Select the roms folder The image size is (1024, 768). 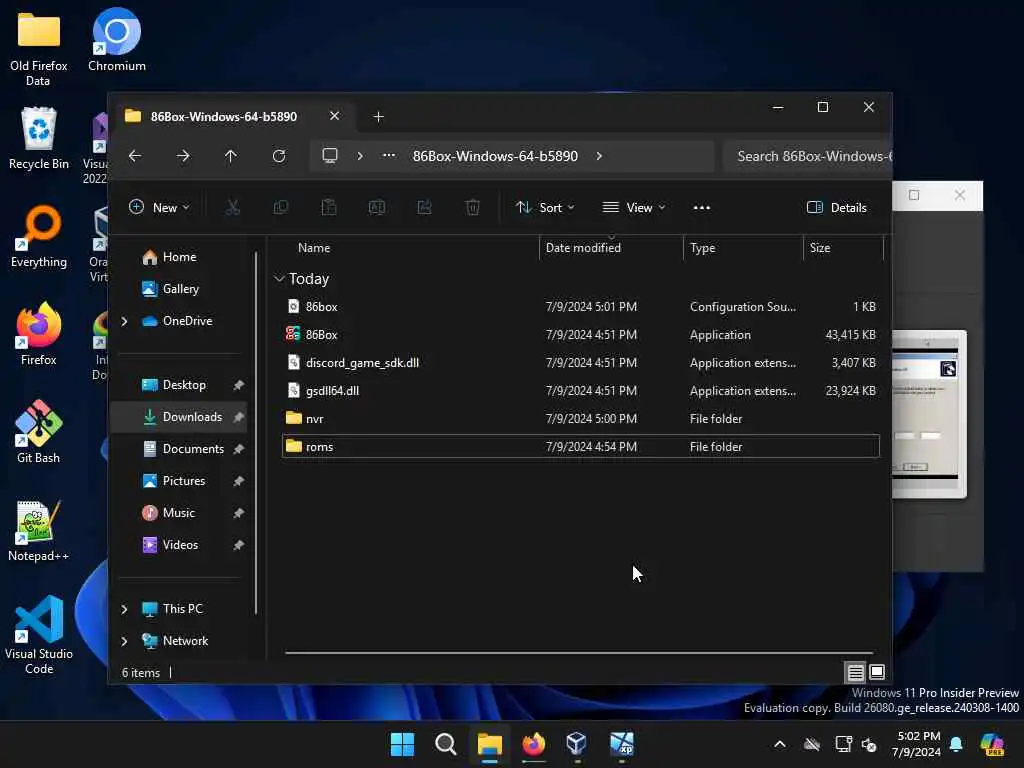point(581,447)
